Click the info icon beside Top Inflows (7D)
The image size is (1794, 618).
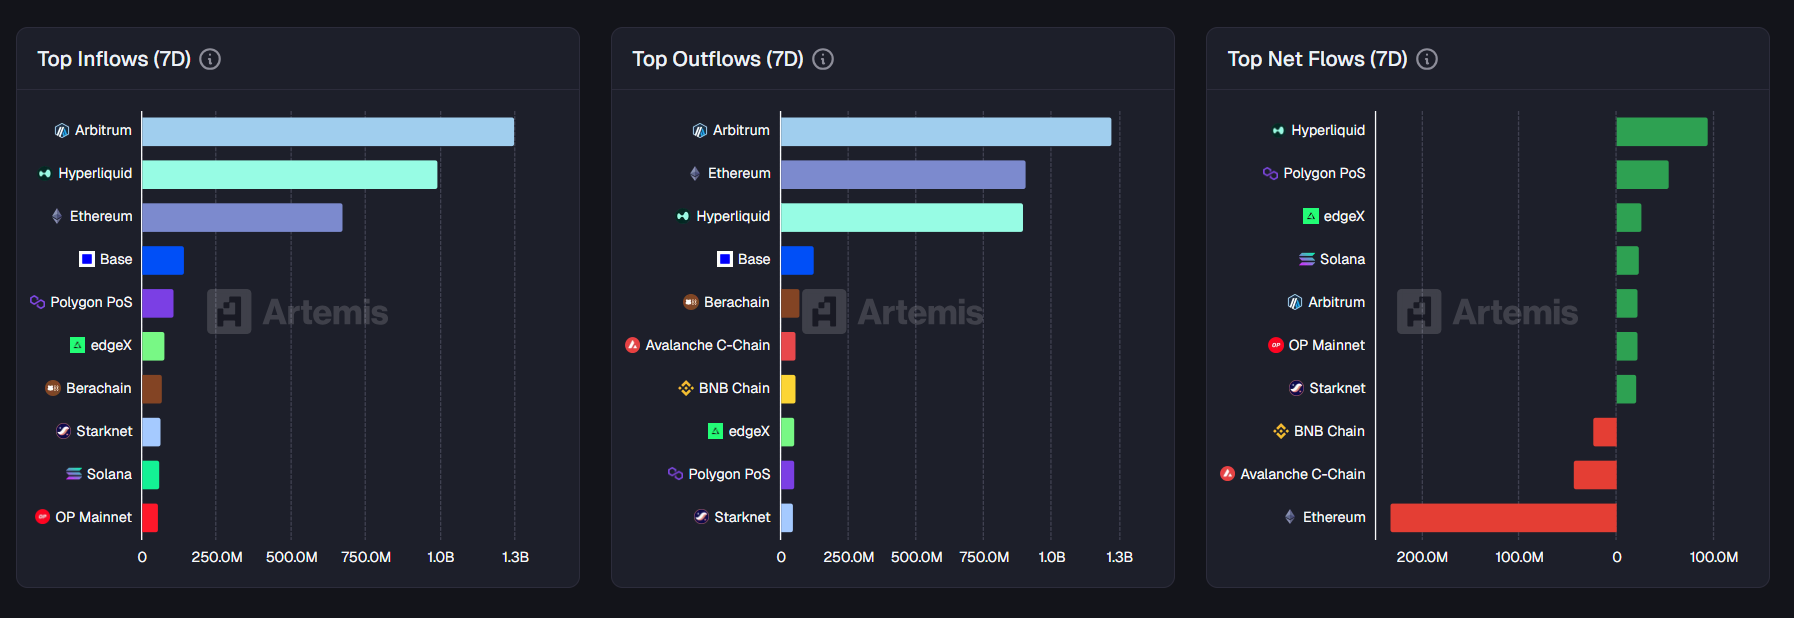pos(210,59)
